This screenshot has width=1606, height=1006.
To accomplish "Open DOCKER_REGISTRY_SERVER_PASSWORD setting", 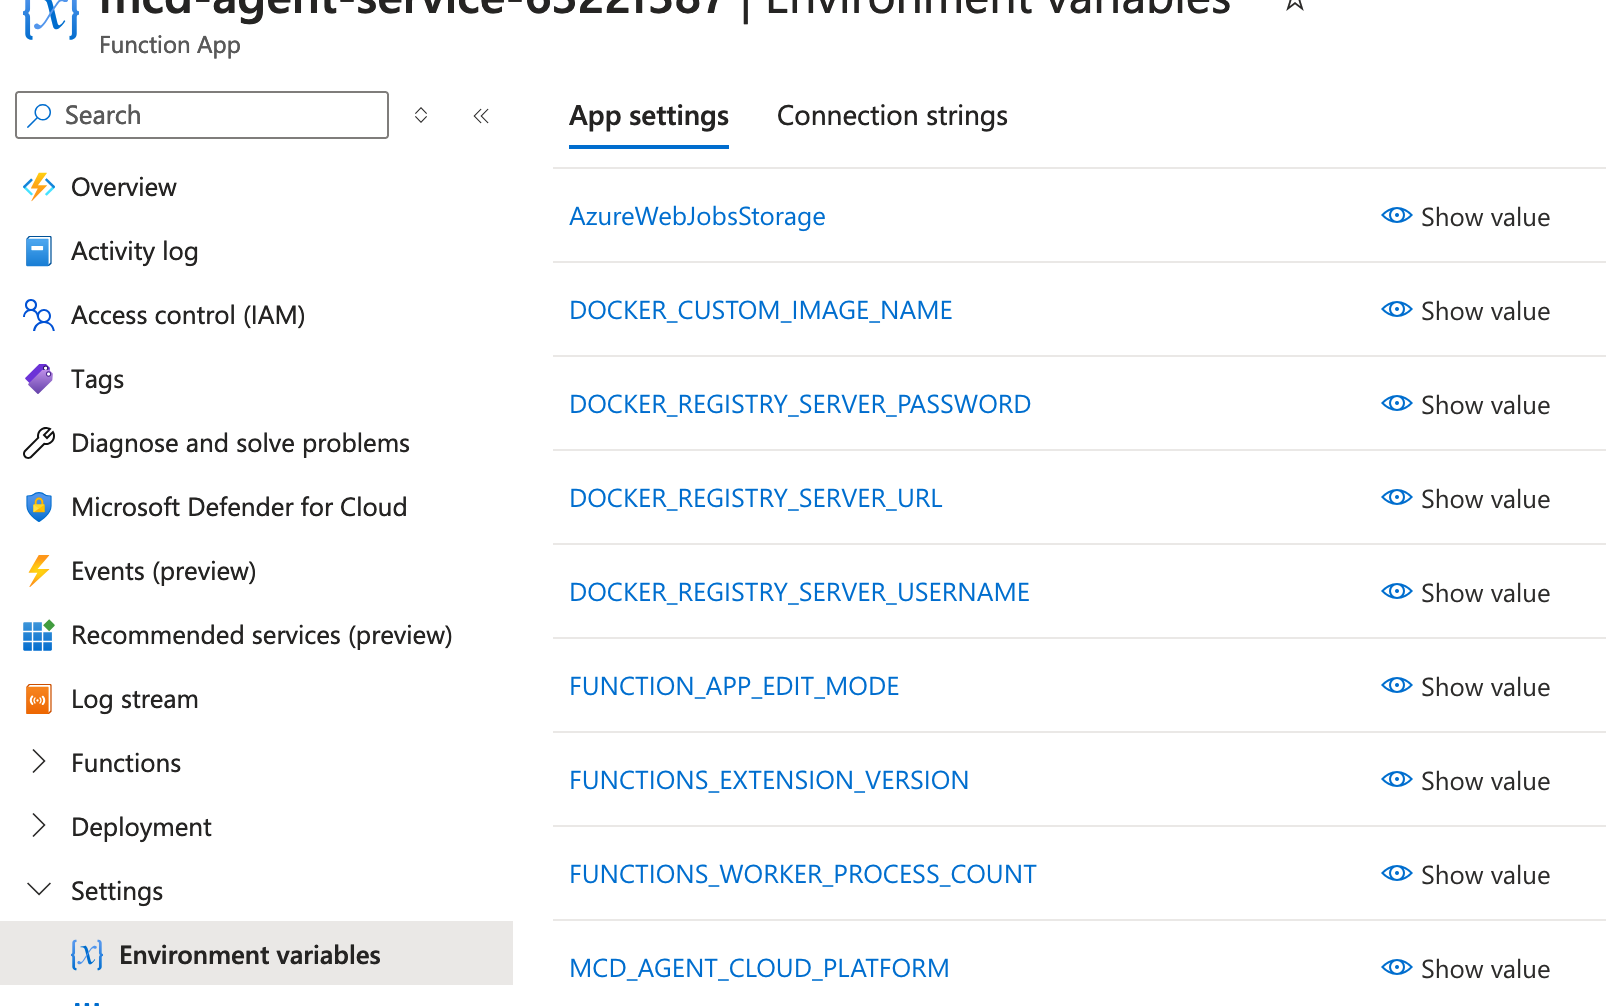I will [799, 405].
